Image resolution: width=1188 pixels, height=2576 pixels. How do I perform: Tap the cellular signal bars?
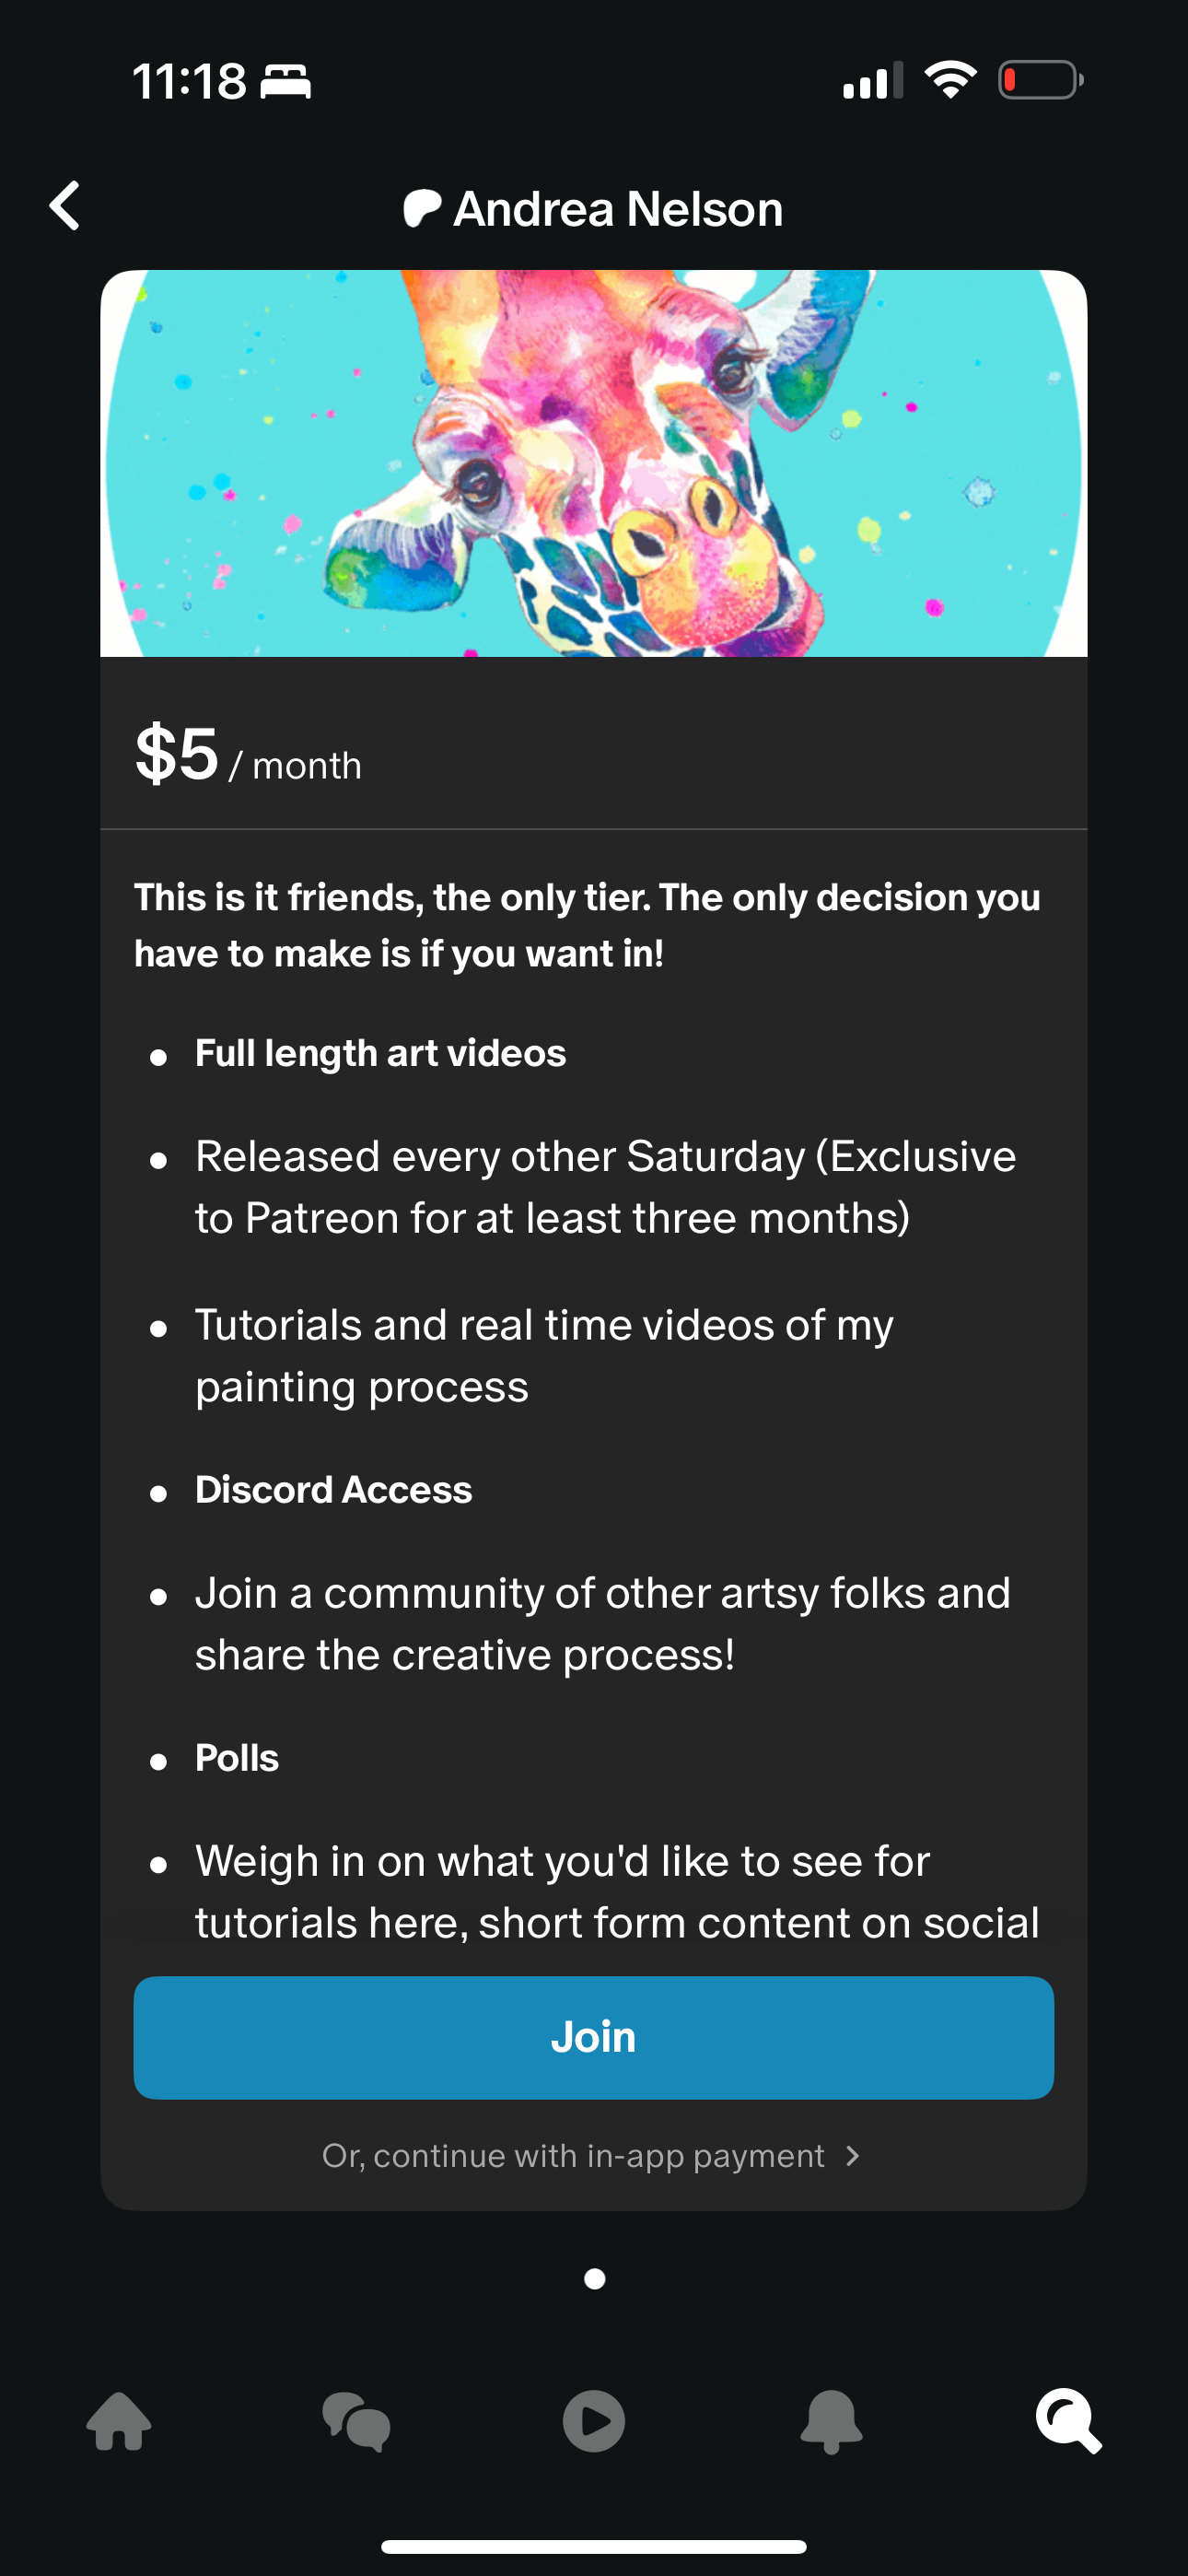point(872,80)
